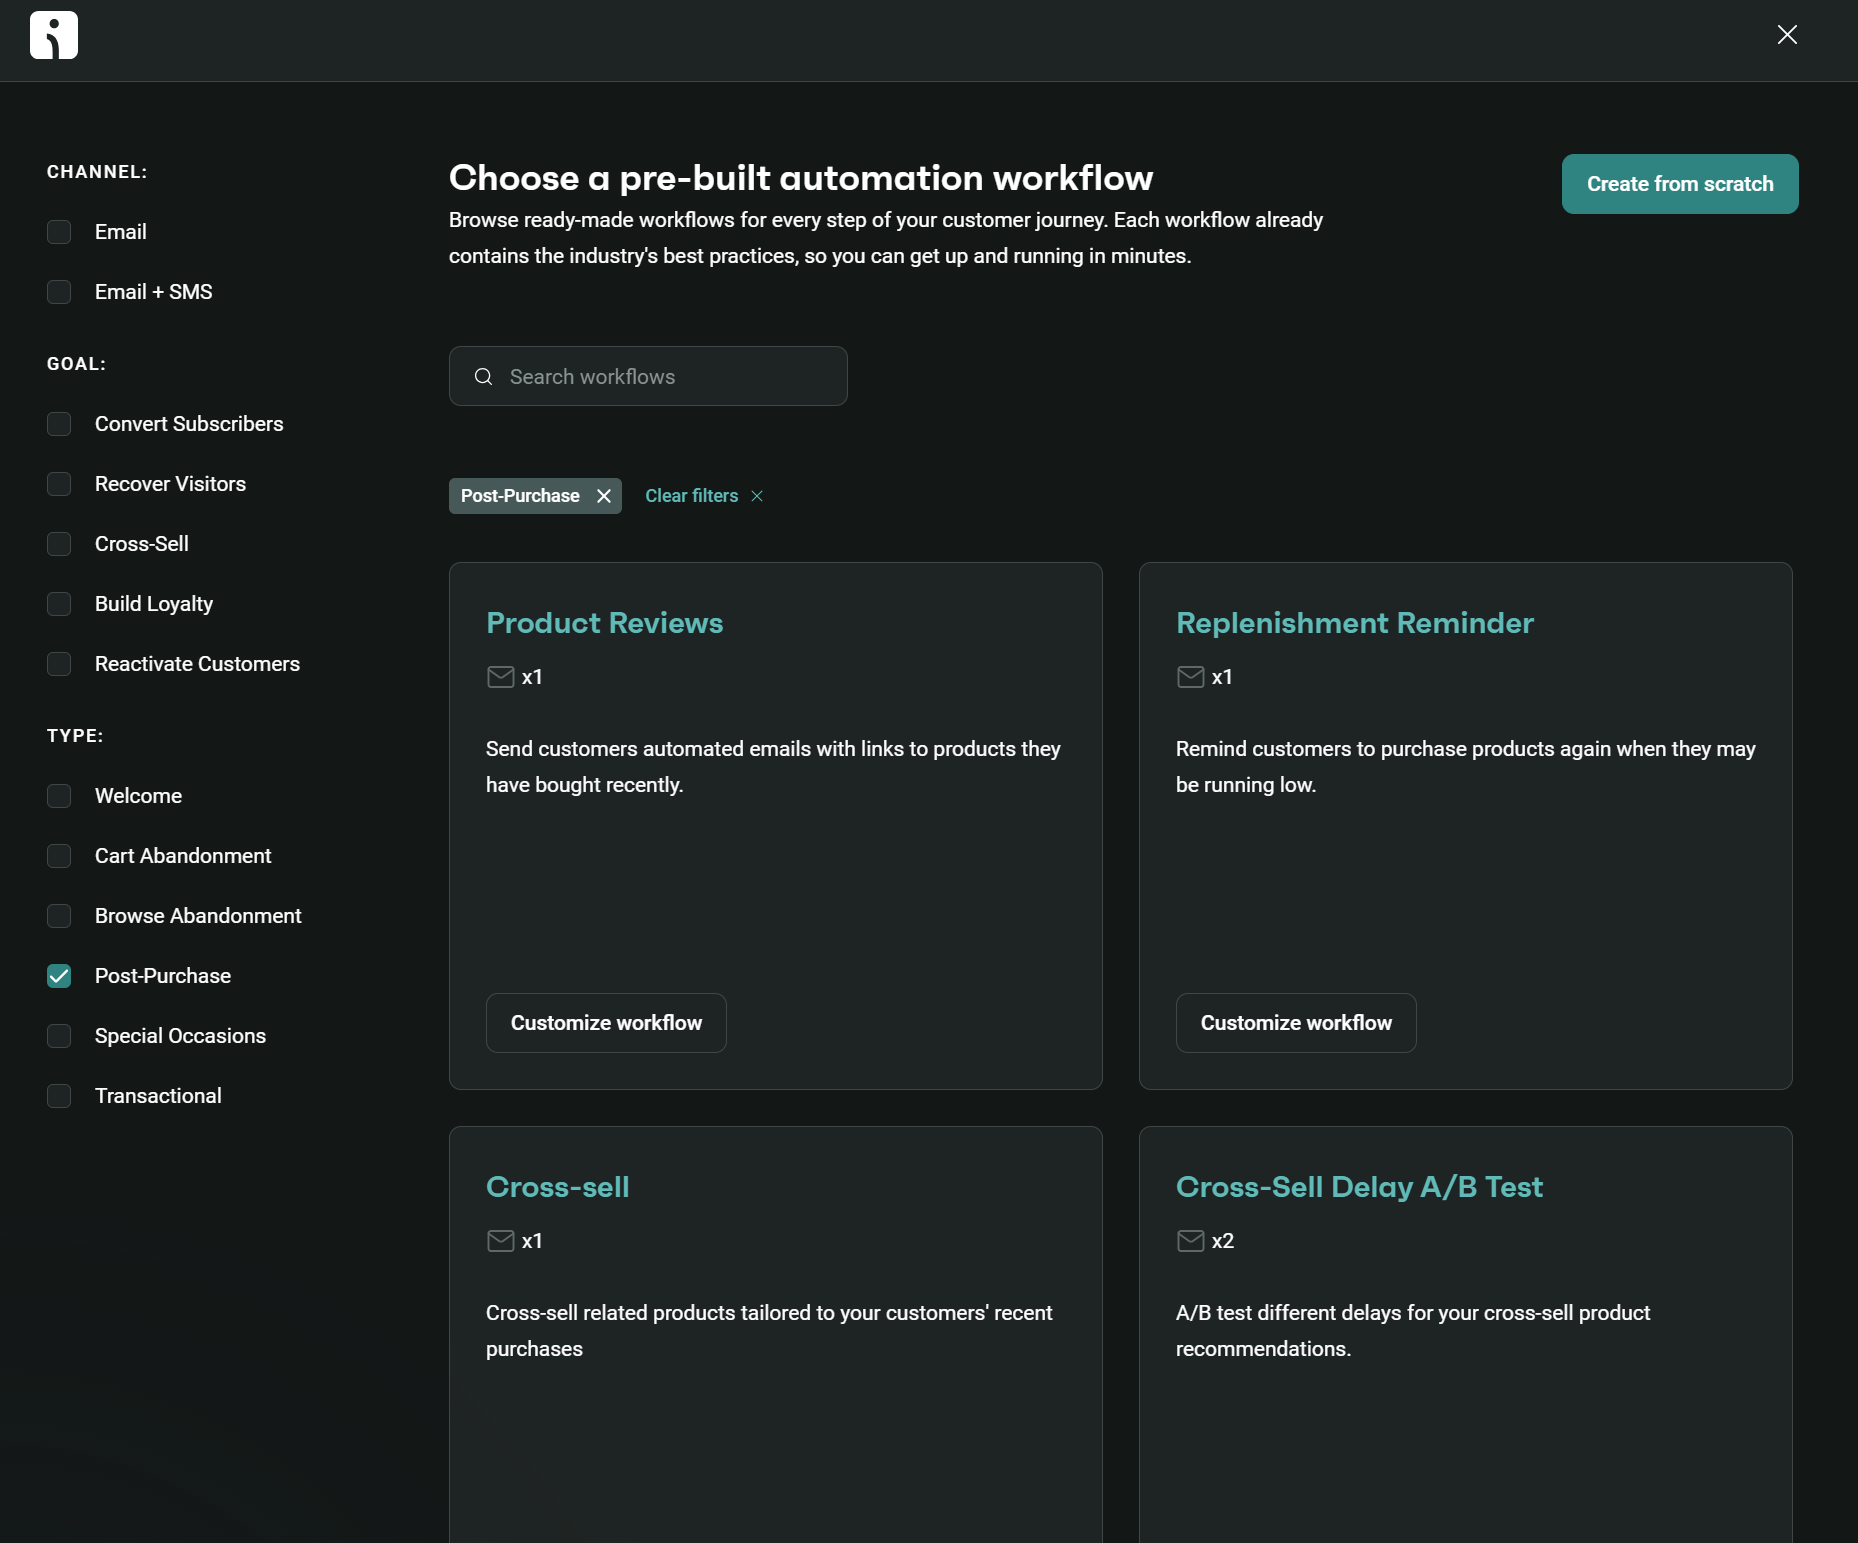Click the A/B test delays description text
The width and height of the screenshot is (1858, 1543).
pyautogui.click(x=1413, y=1331)
